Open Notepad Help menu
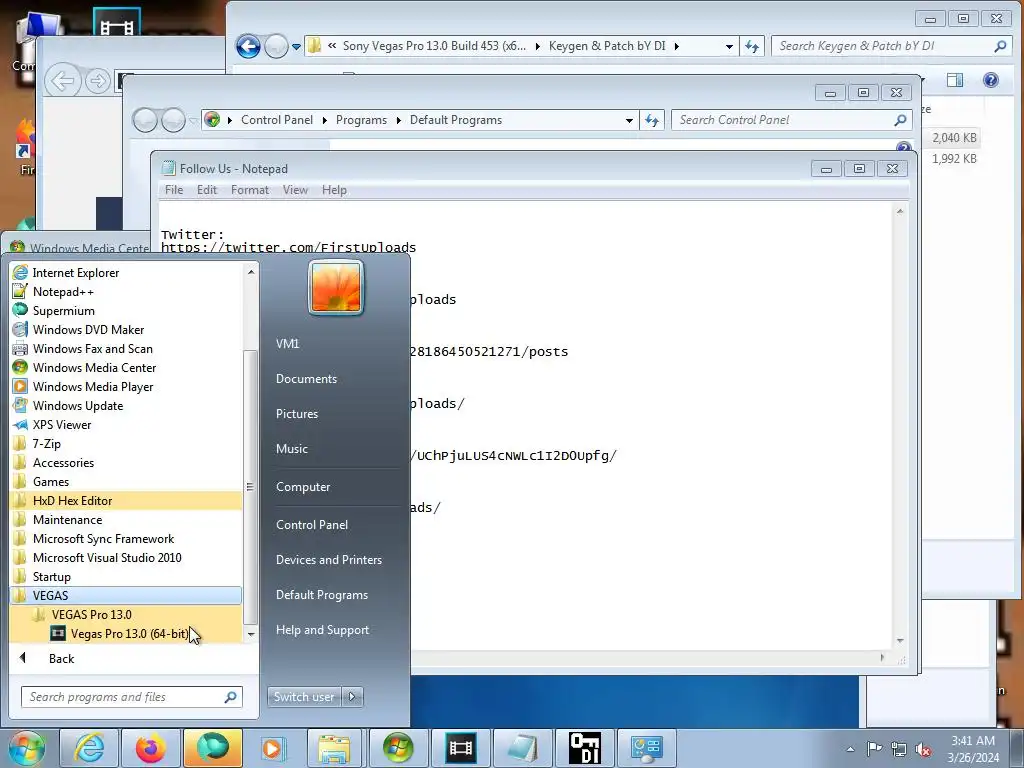 [334, 190]
